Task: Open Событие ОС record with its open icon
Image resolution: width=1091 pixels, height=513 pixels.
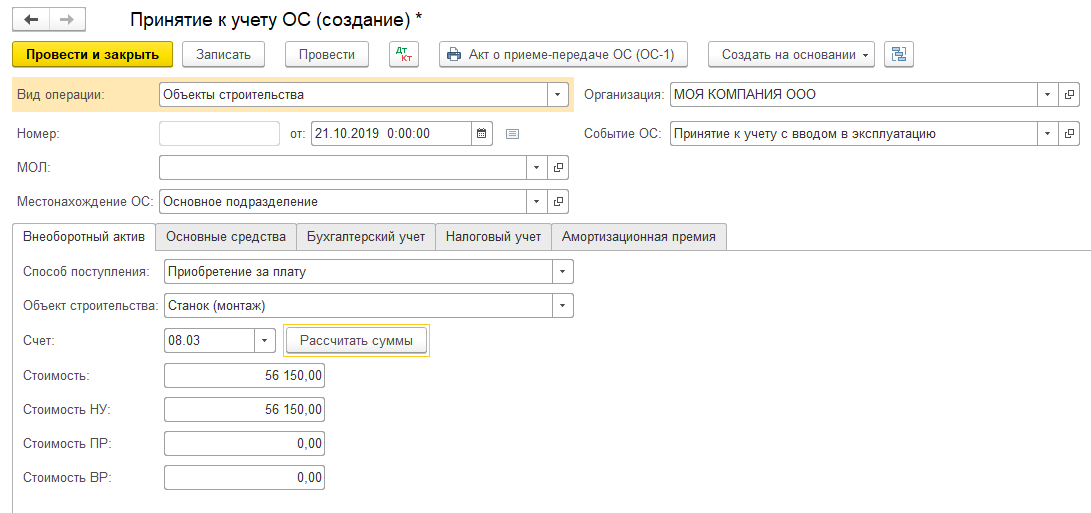Action: 1069,134
